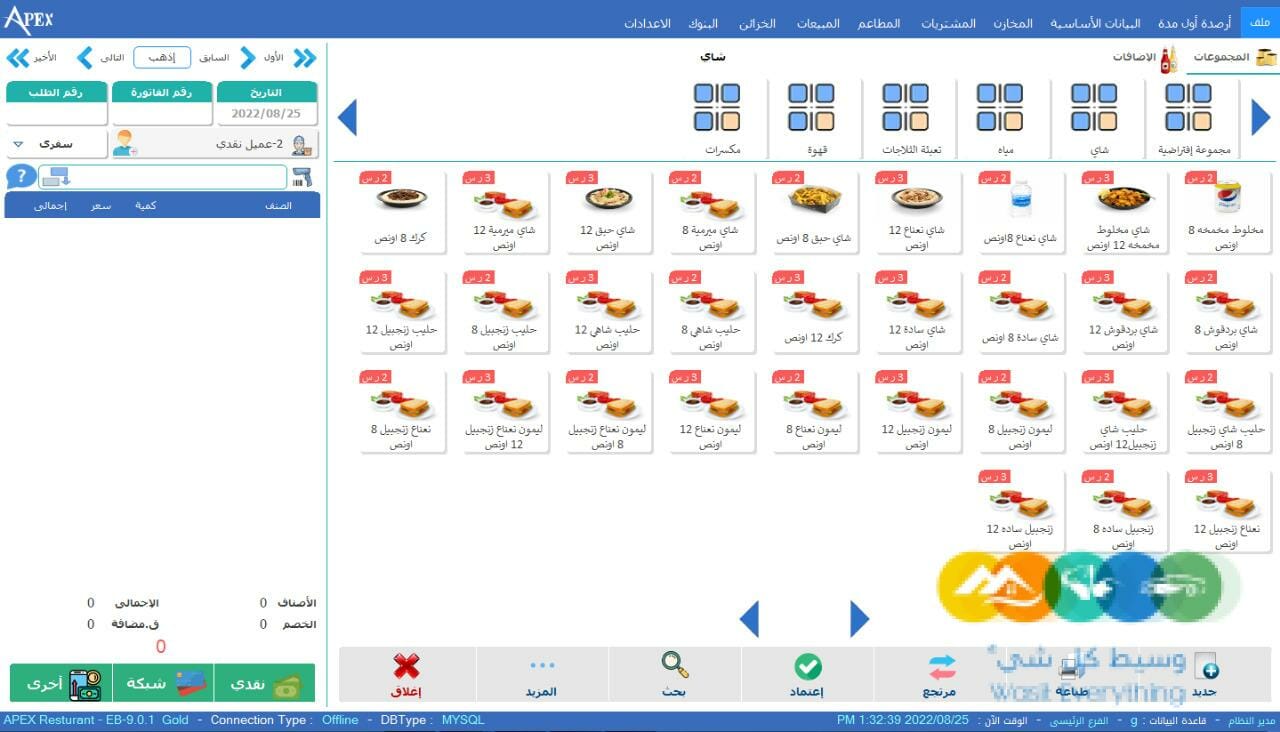Click the إعتماد green checkmark icon
Image resolution: width=1280 pixels, height=732 pixels.
tap(808, 666)
